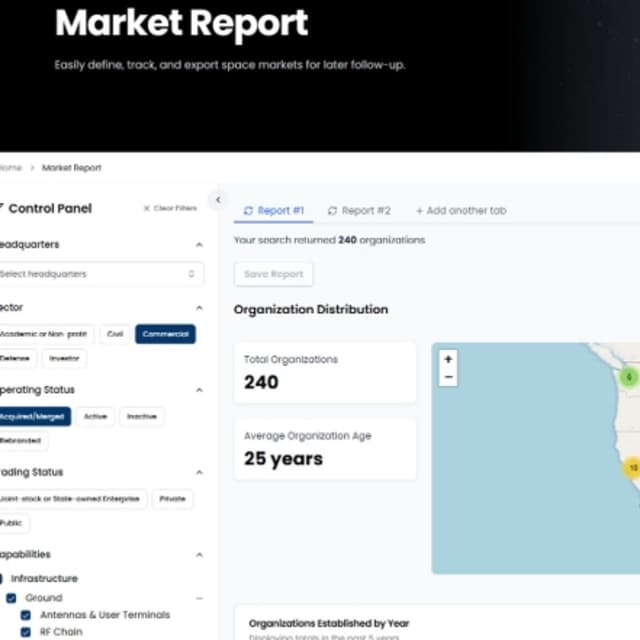Click the breadcrumb chevron before Market Report
Image resolution: width=640 pixels, height=640 pixels.
pyautogui.click(x=32, y=168)
